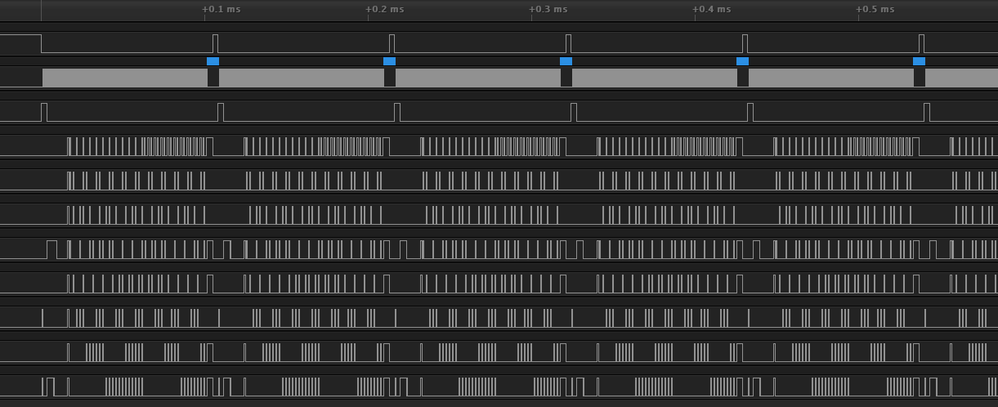Select the blue marker right of +0.3 ms label
Viewport: 998px width, 407px height.
click(566, 61)
